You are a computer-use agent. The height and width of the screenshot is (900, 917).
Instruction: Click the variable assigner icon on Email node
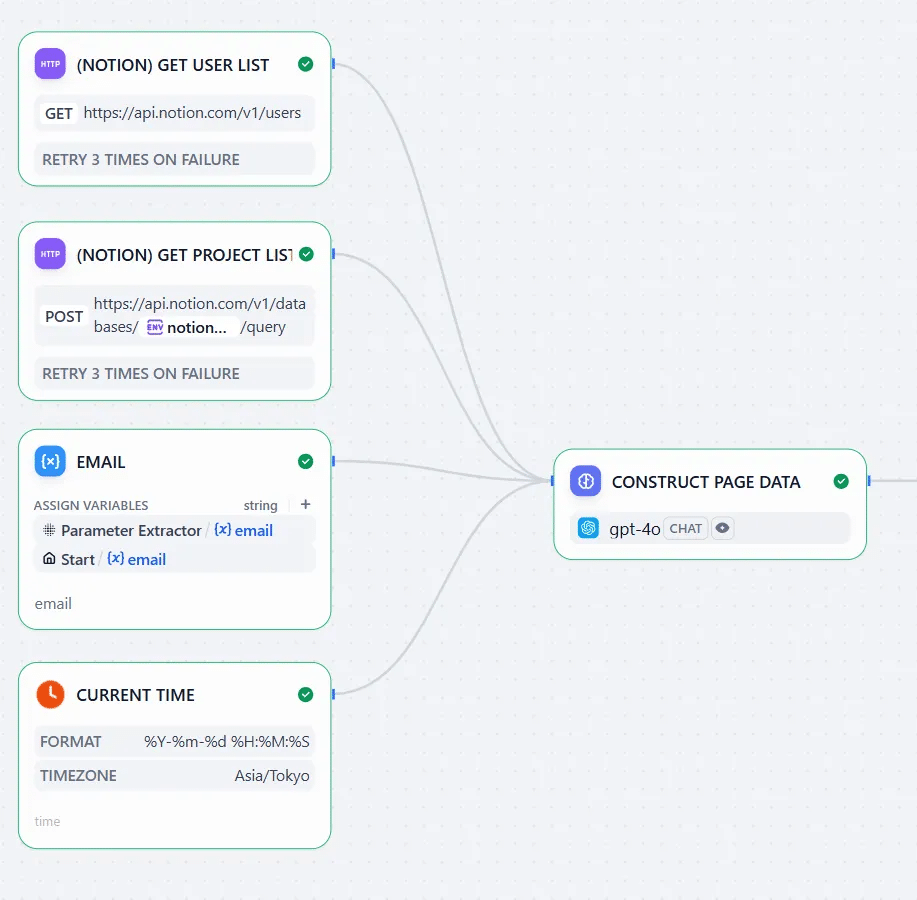pos(50,462)
